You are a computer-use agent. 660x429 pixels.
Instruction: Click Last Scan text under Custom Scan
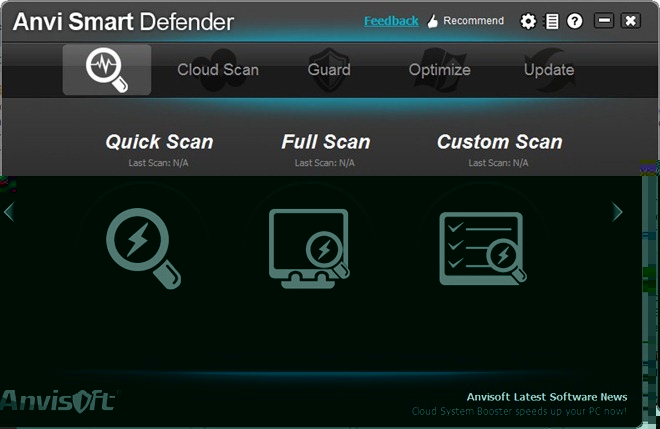(x=498, y=163)
